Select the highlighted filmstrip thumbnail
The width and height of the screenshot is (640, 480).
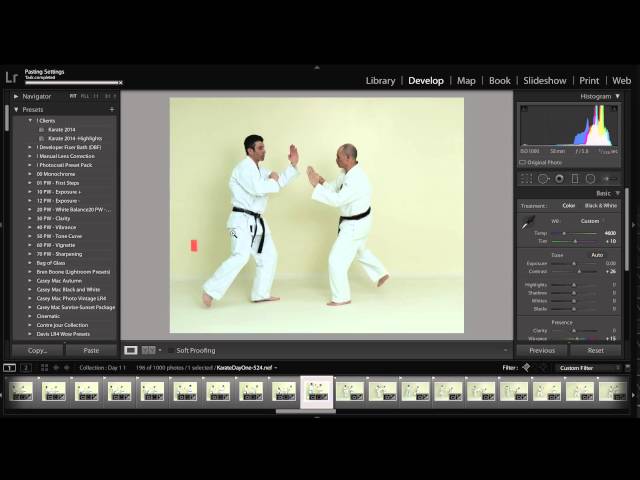coord(317,392)
